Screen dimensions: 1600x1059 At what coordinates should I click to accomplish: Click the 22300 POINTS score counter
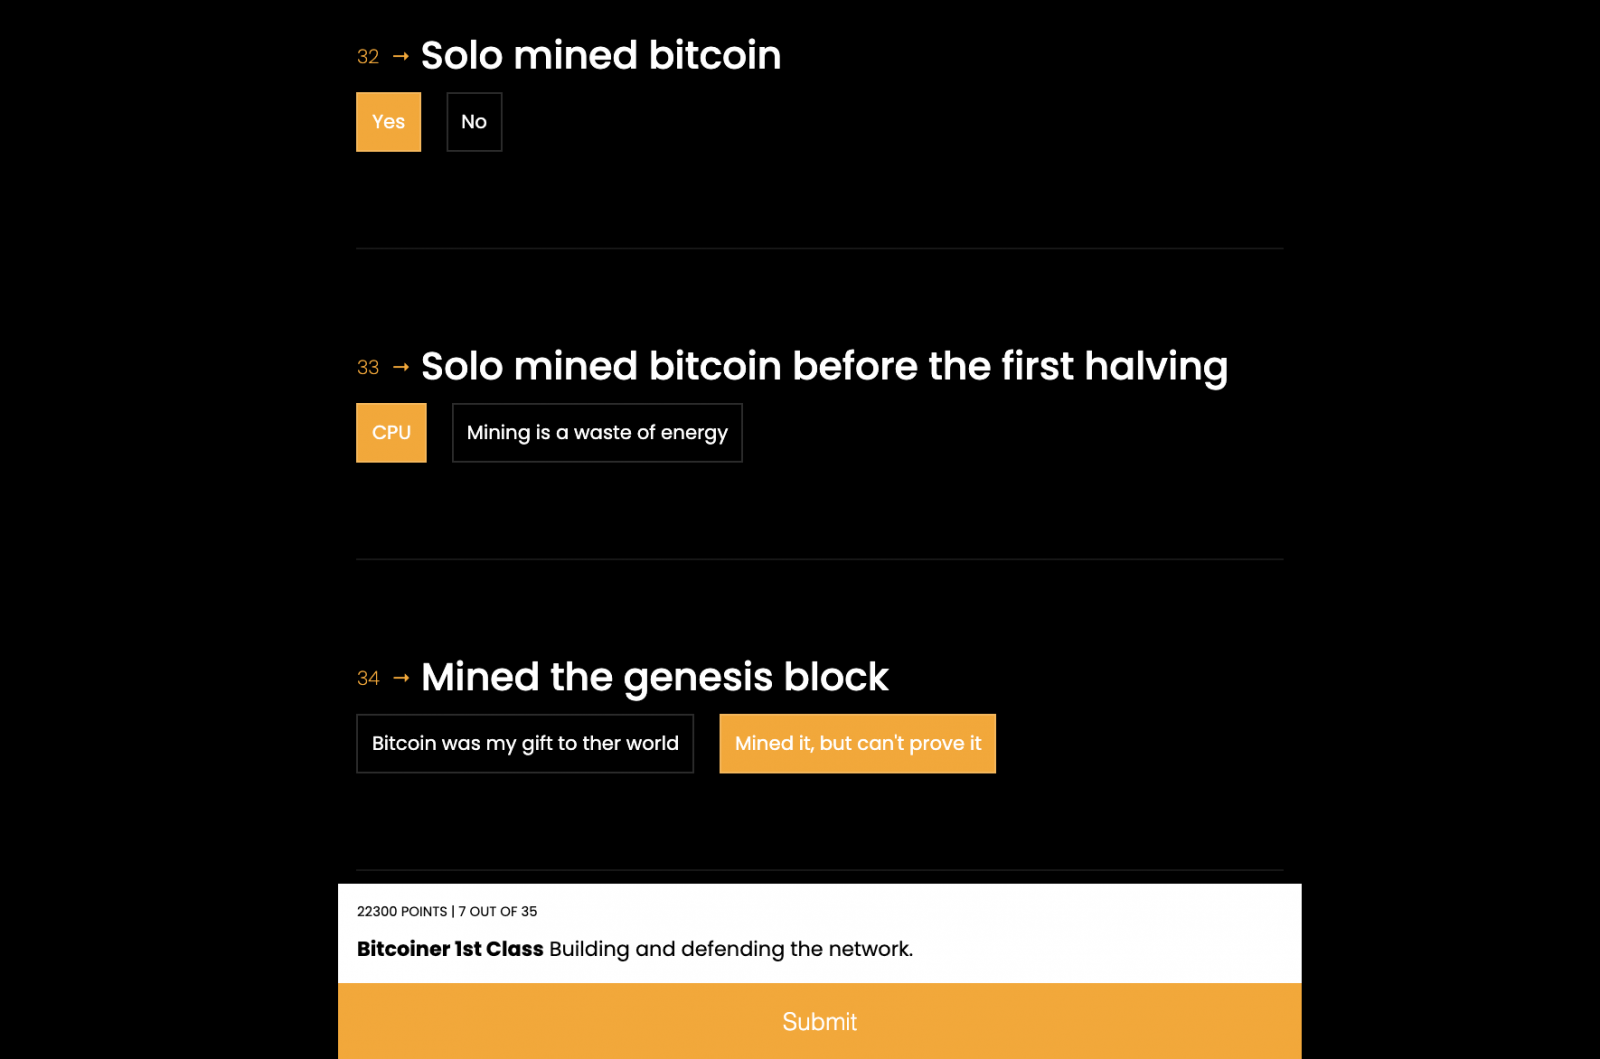pyautogui.click(x=402, y=912)
